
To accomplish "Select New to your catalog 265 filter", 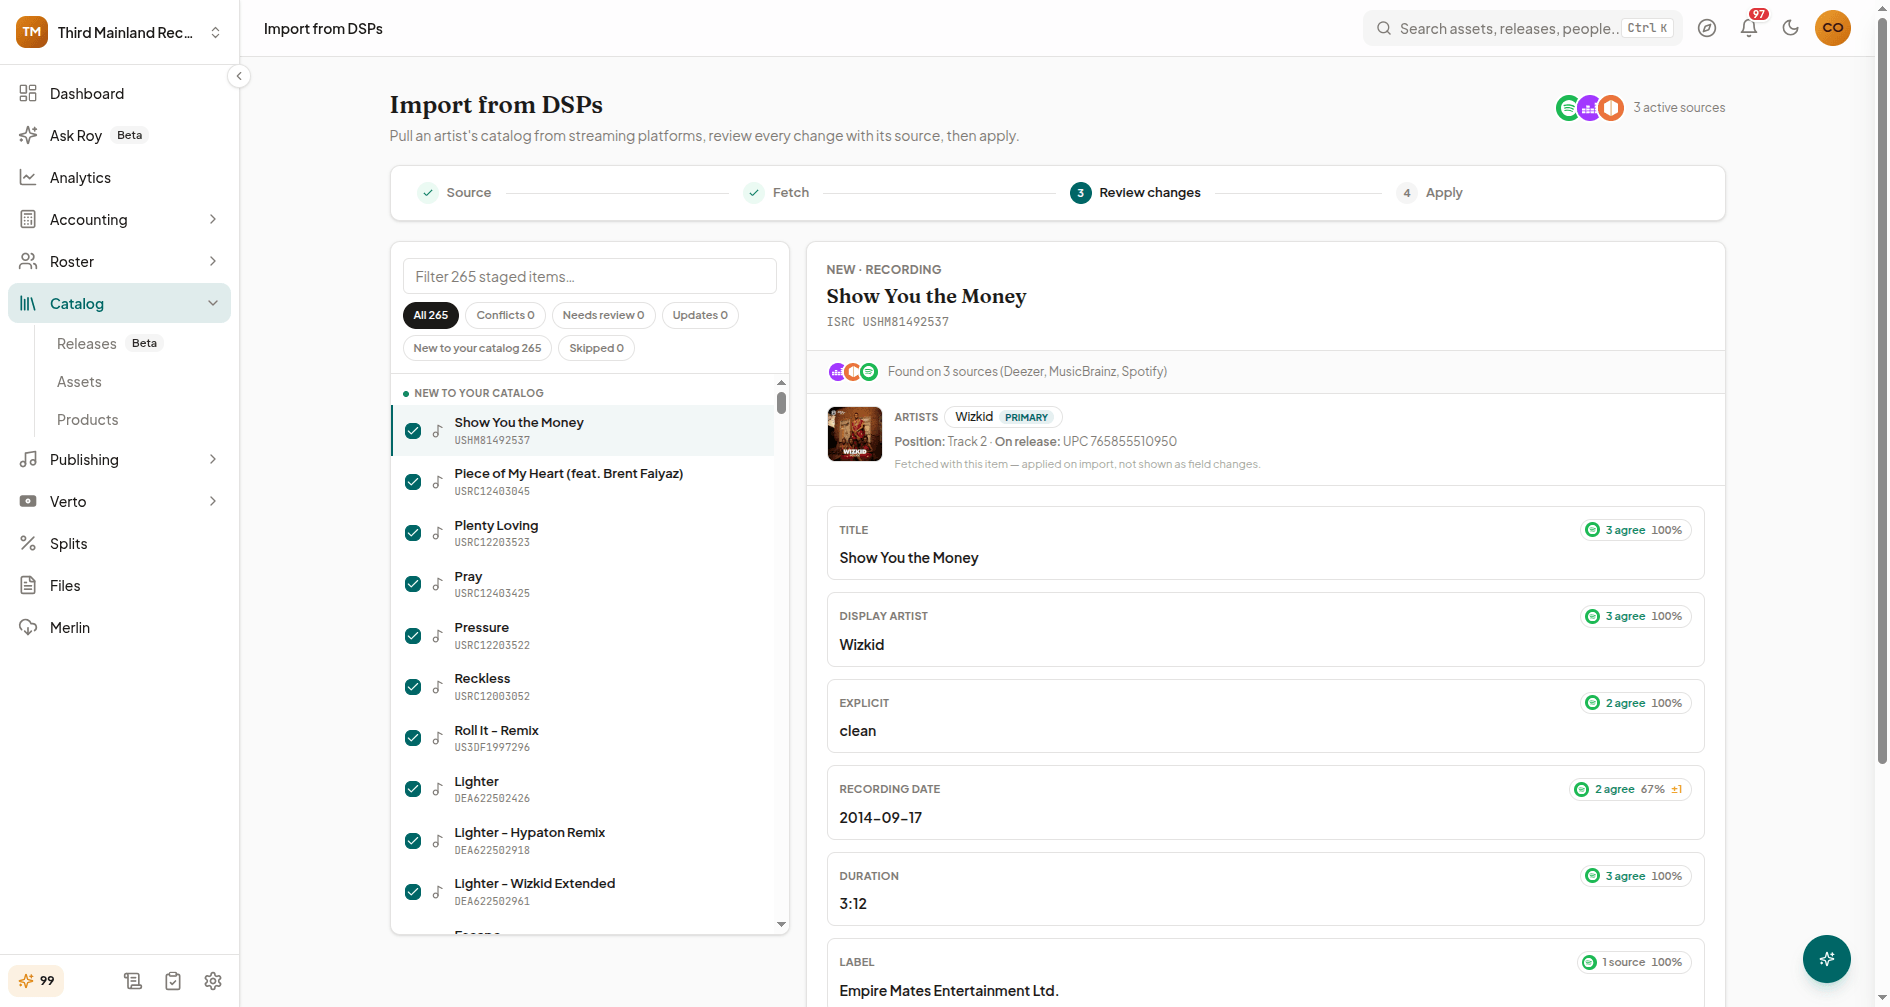I will 477,348.
